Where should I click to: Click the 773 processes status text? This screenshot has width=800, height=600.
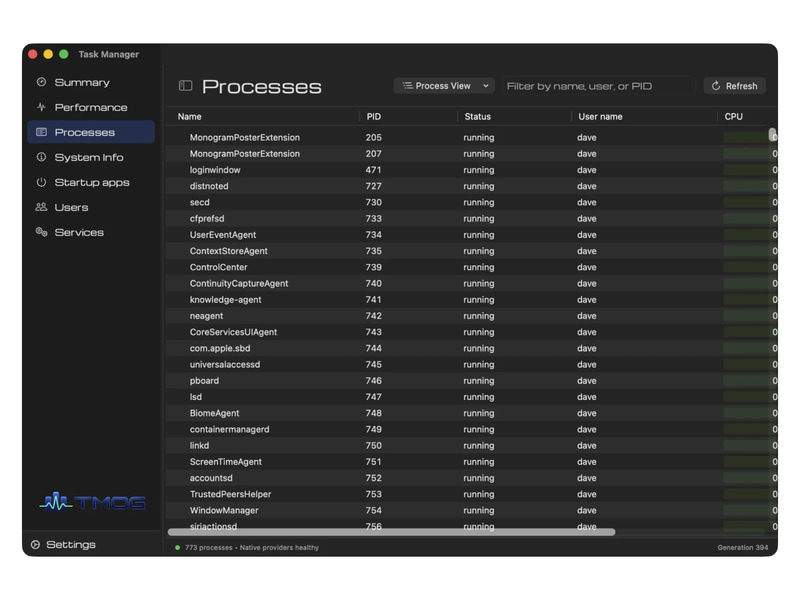[209, 547]
